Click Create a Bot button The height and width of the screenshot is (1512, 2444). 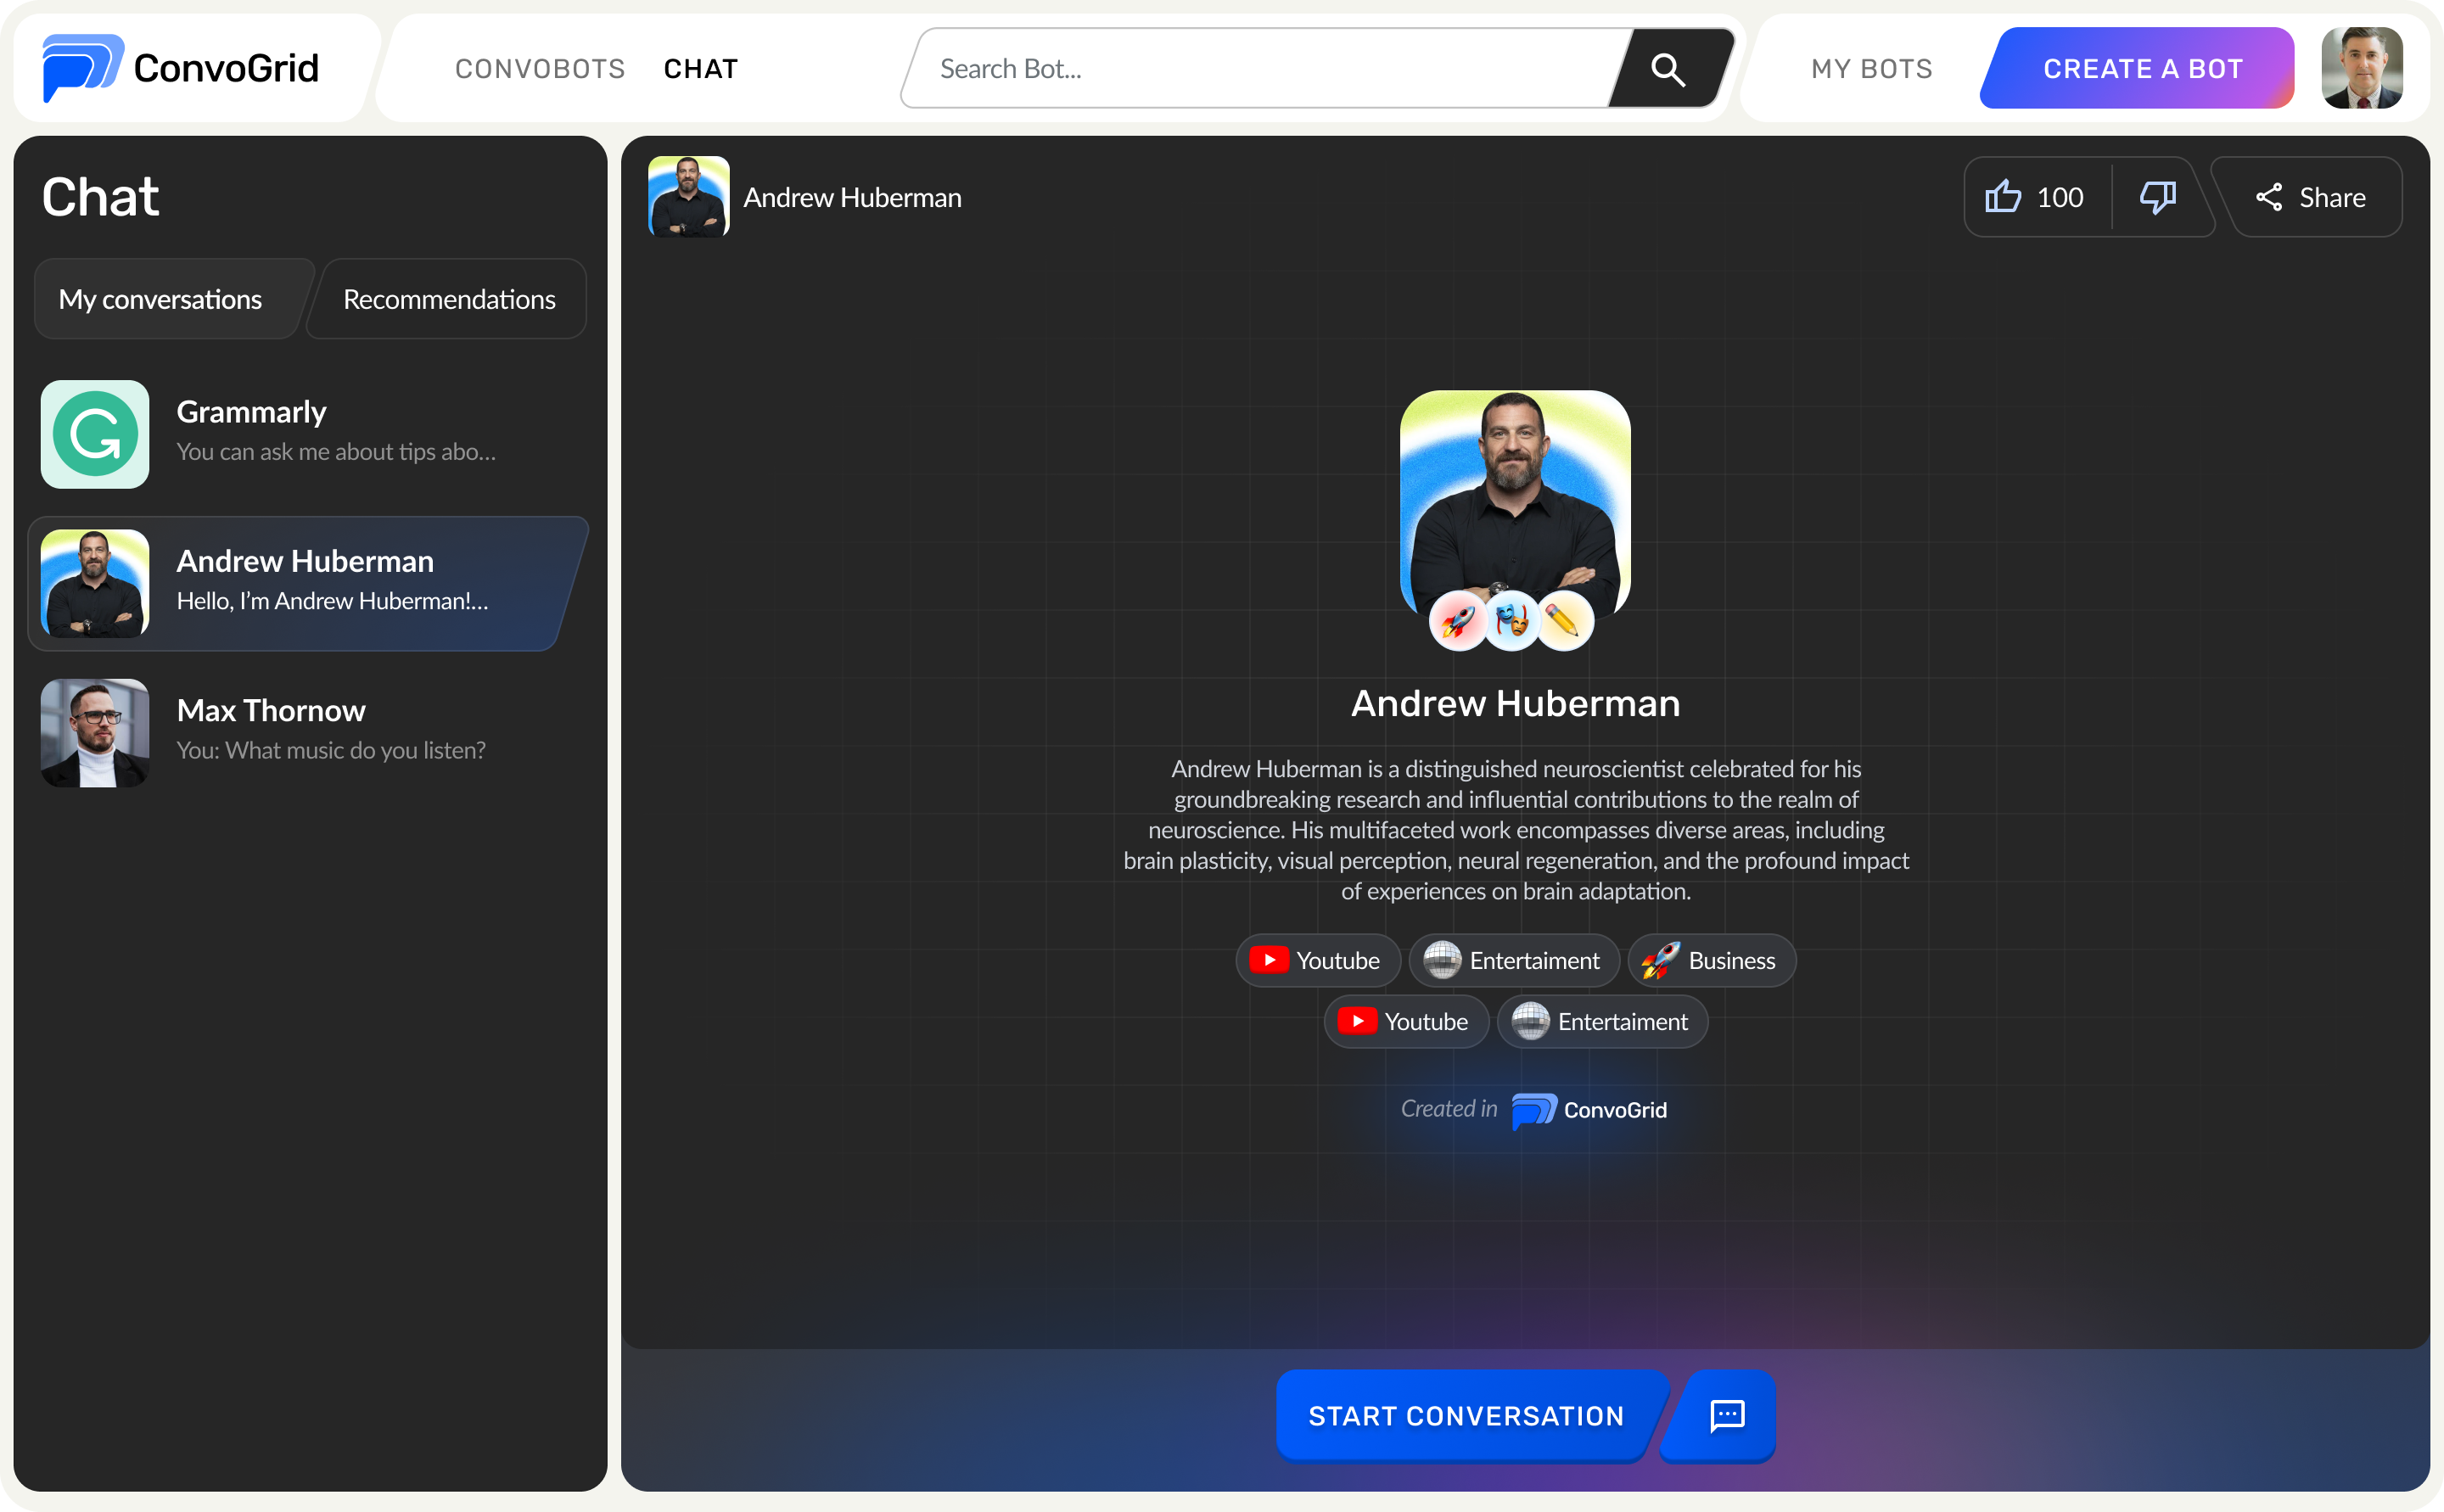pyautogui.click(x=2142, y=69)
